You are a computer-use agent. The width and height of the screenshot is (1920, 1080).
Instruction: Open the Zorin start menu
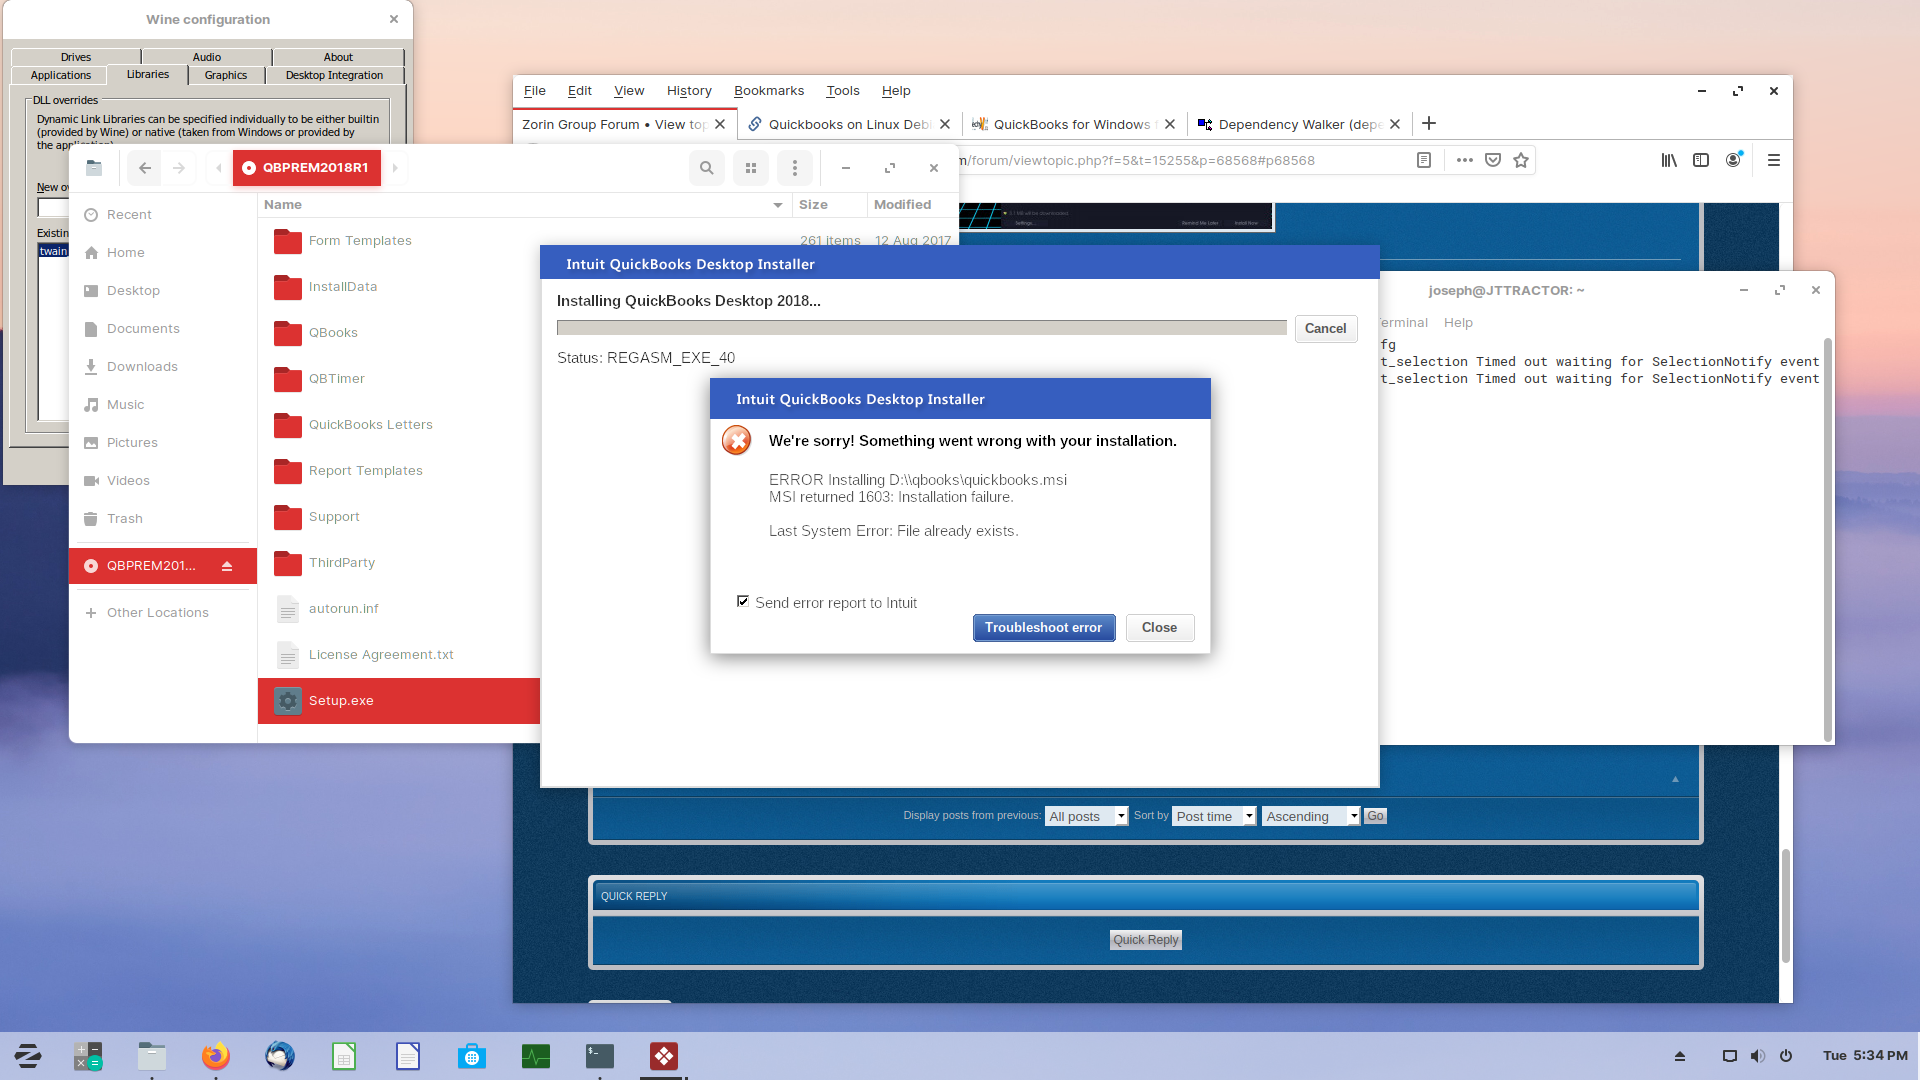click(28, 1056)
